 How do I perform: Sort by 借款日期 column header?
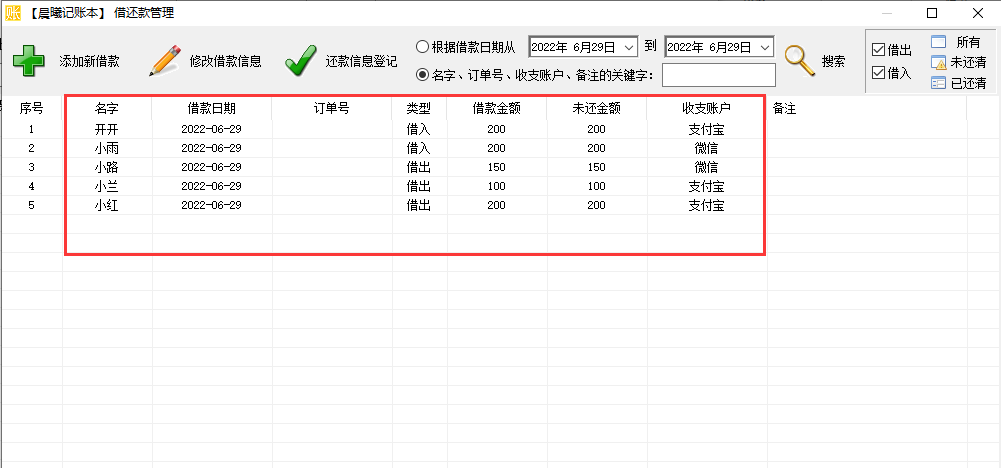(x=211, y=109)
